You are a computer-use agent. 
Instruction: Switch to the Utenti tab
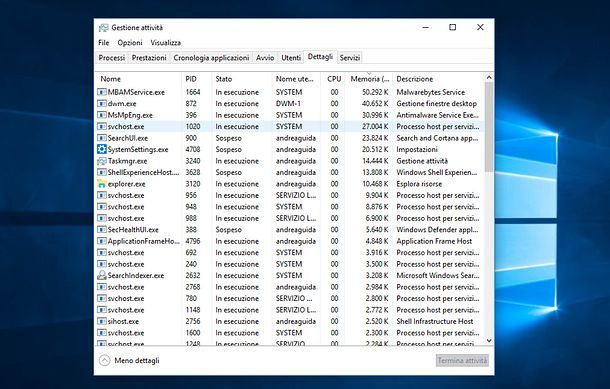[x=291, y=58]
